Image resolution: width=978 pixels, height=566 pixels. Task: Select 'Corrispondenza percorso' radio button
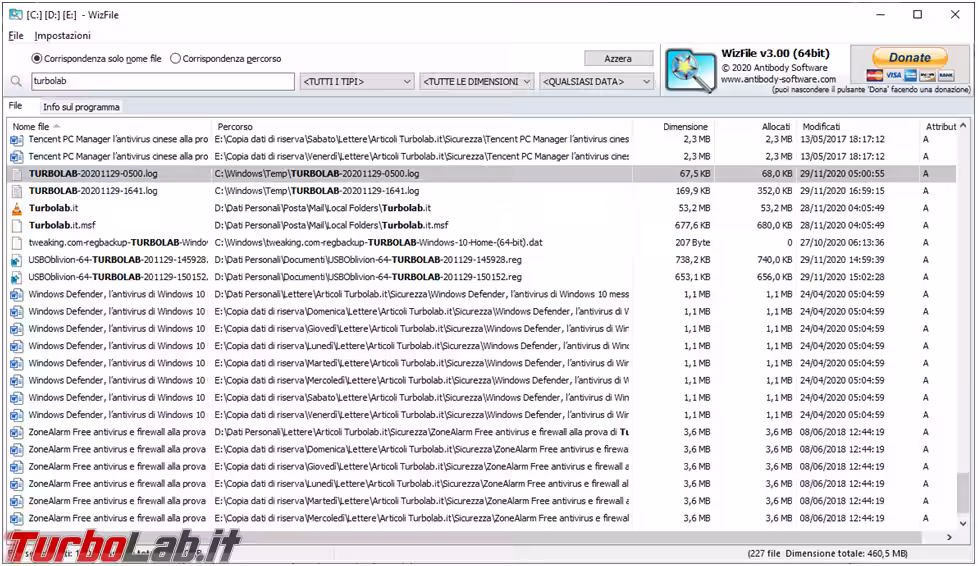point(176,59)
